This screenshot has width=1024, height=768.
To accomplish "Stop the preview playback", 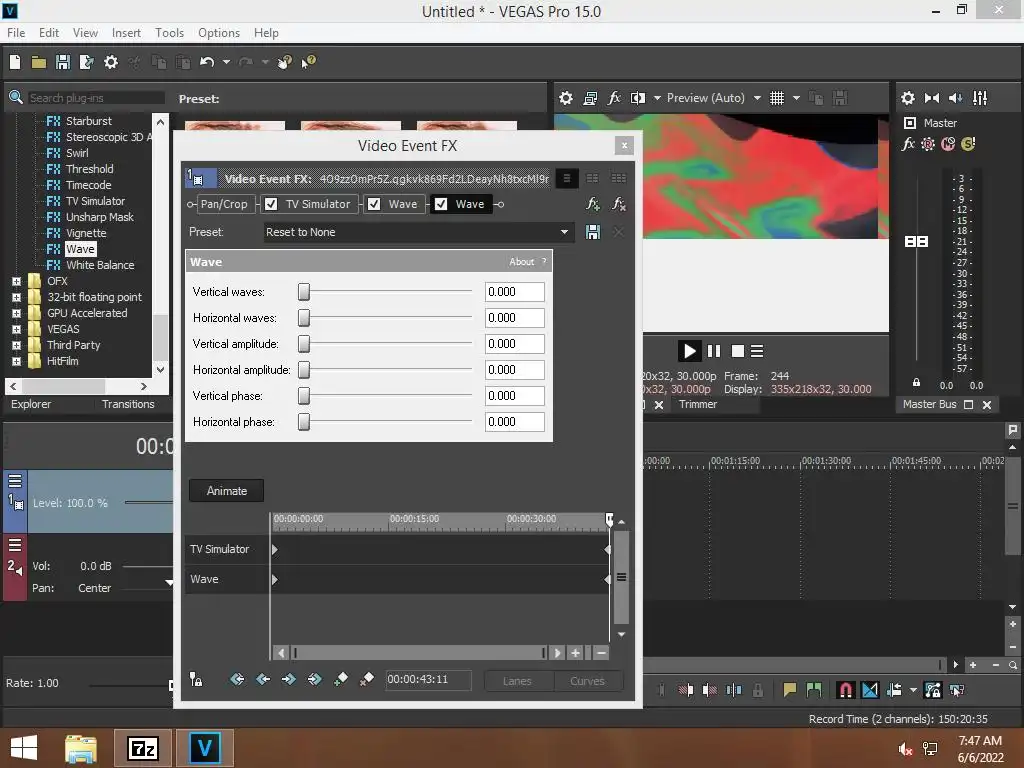I will [737, 351].
